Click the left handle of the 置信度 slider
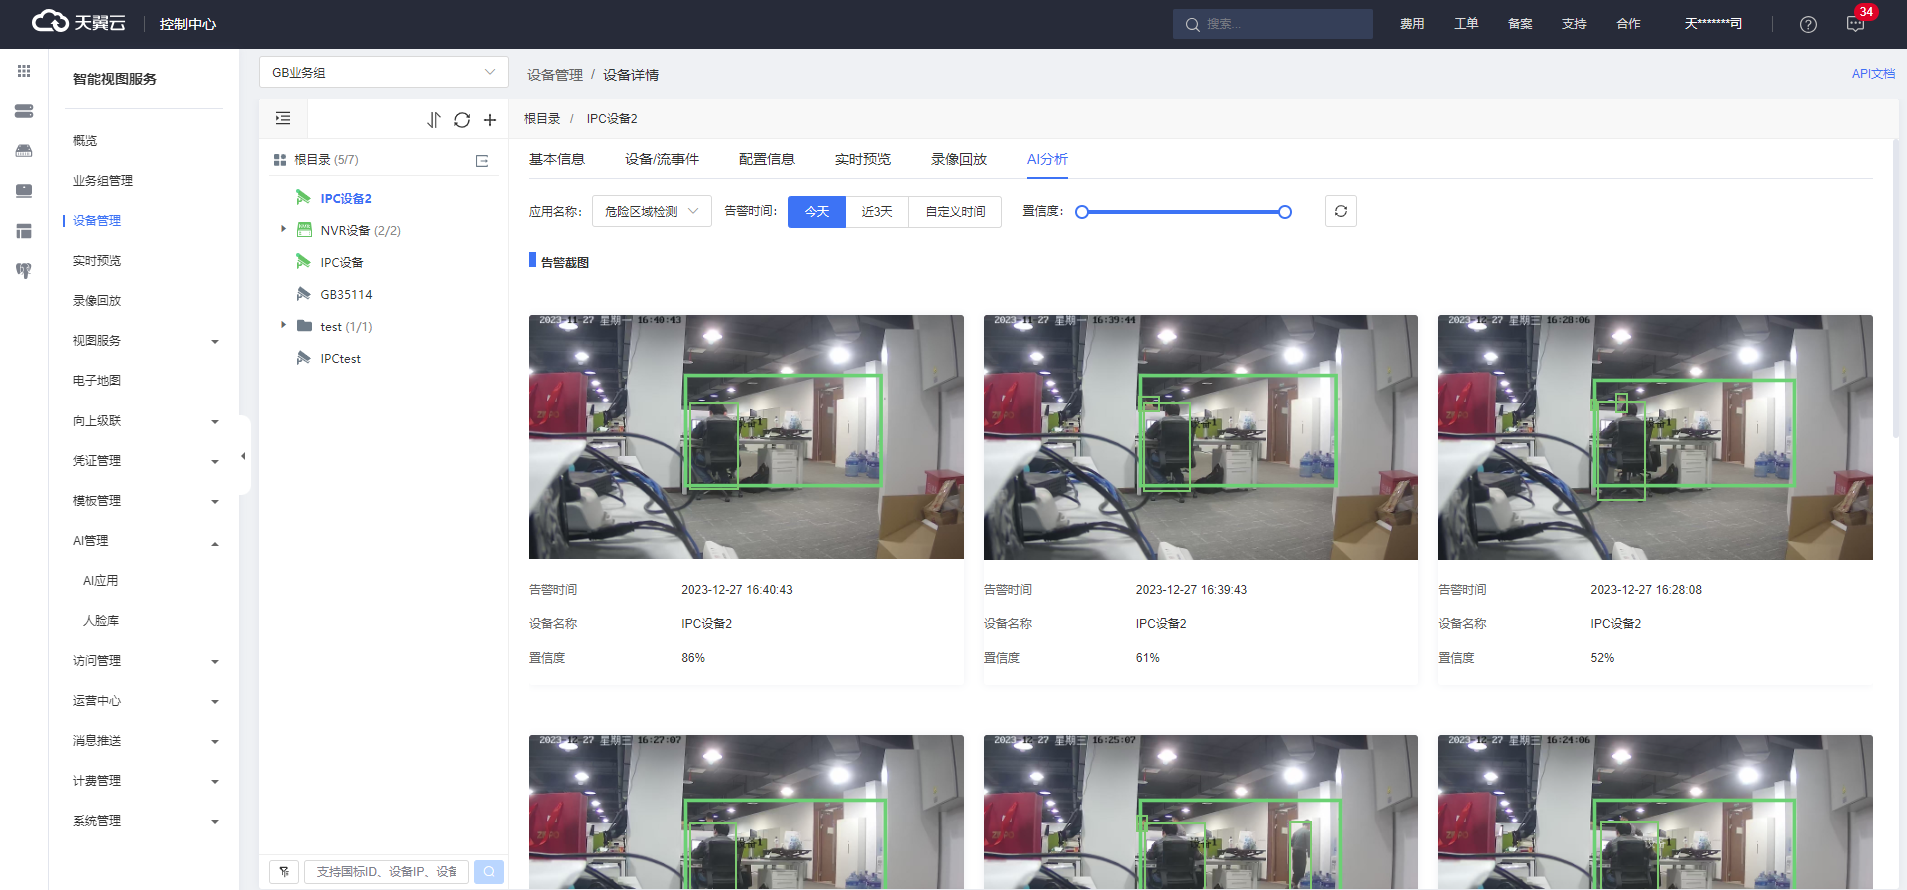 pyautogui.click(x=1081, y=212)
